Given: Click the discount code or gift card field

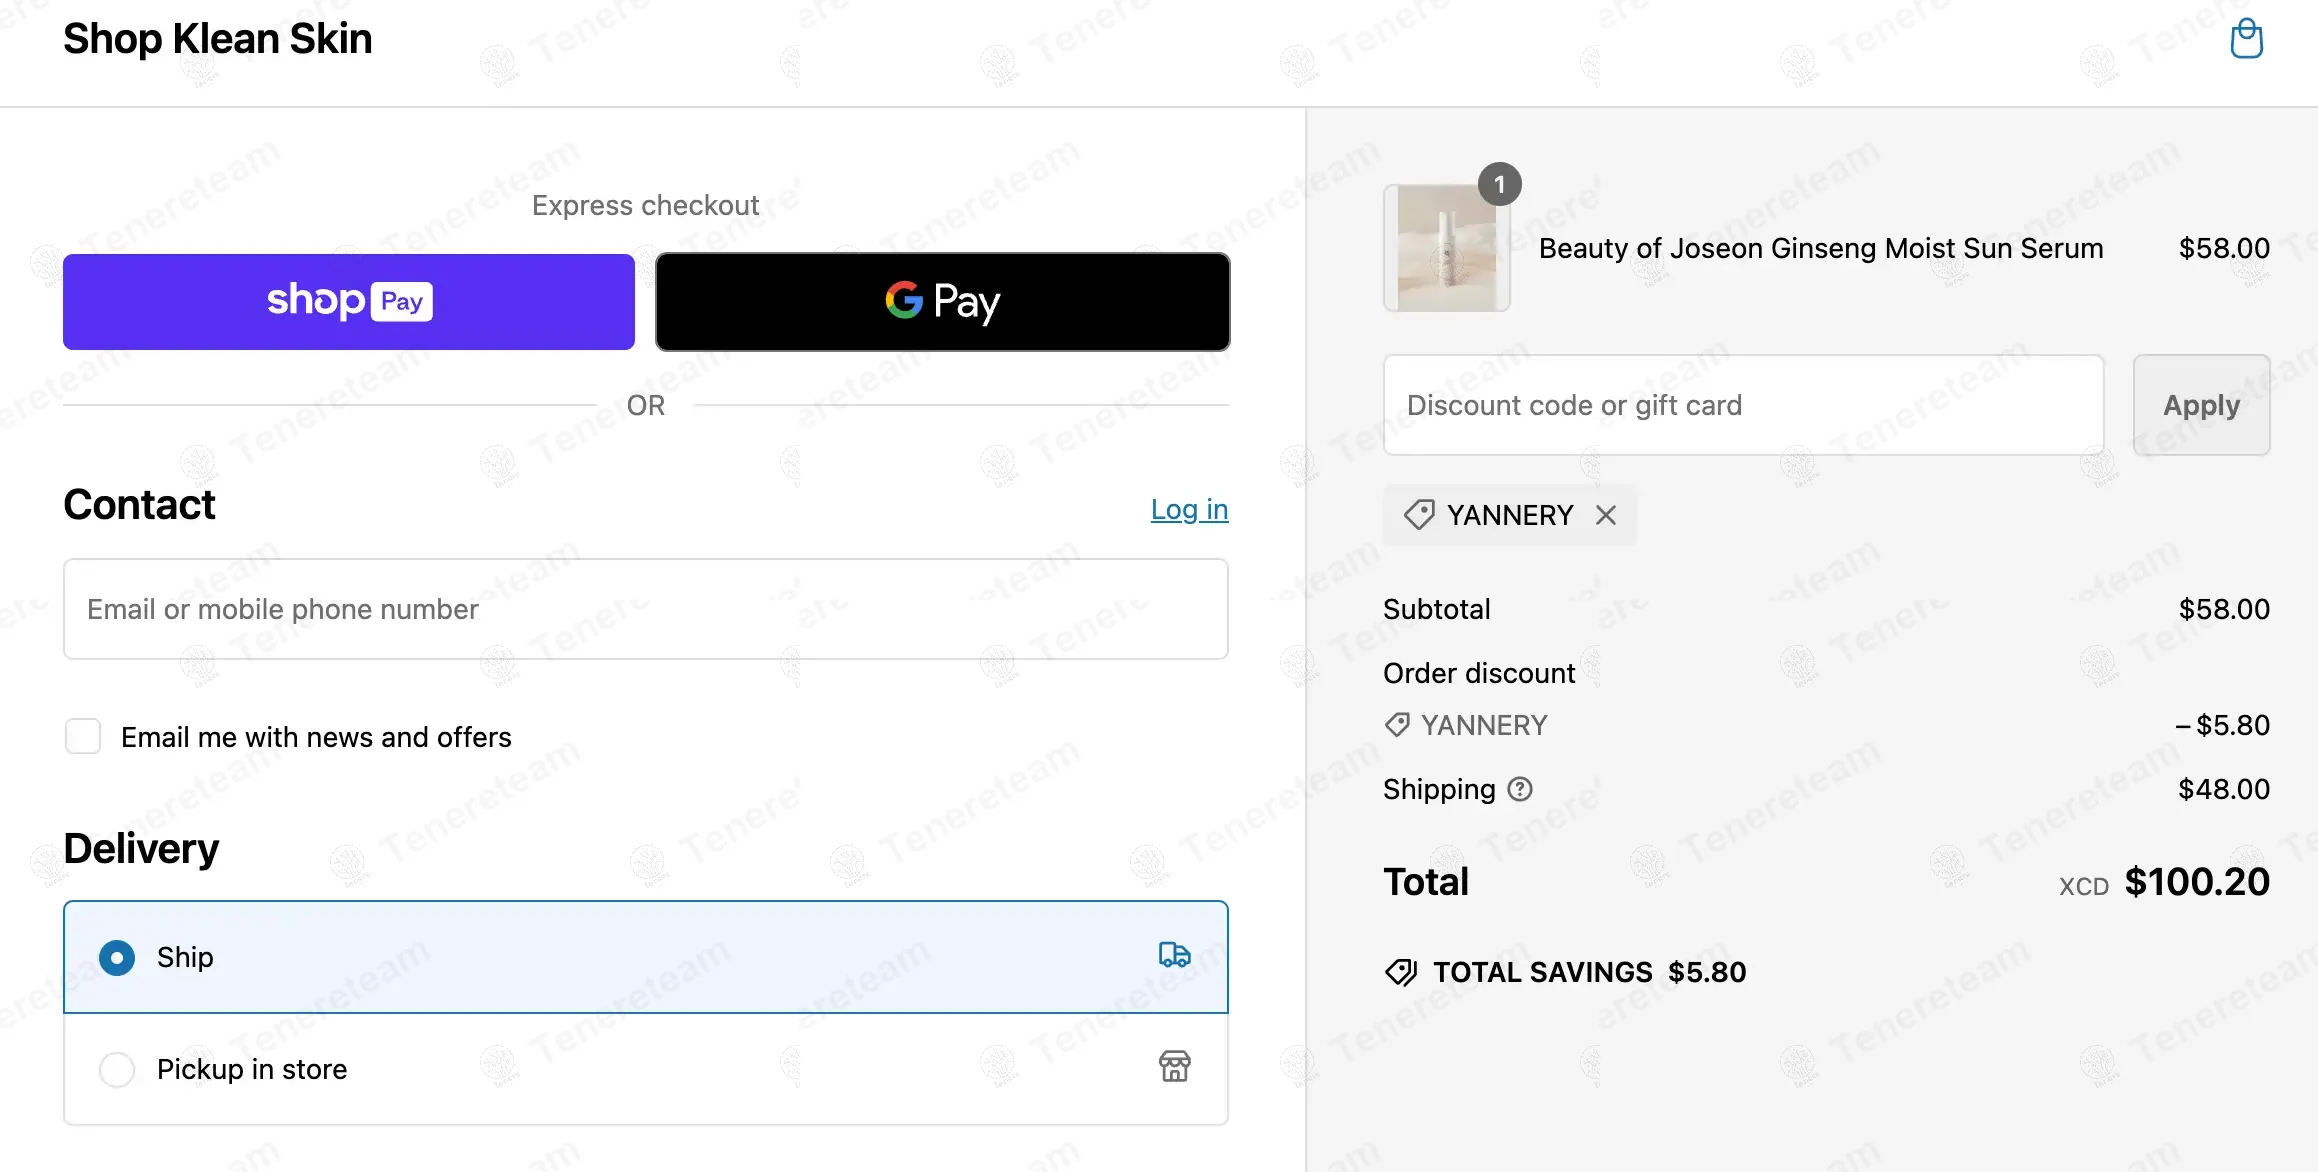Looking at the screenshot, I should pos(1743,405).
